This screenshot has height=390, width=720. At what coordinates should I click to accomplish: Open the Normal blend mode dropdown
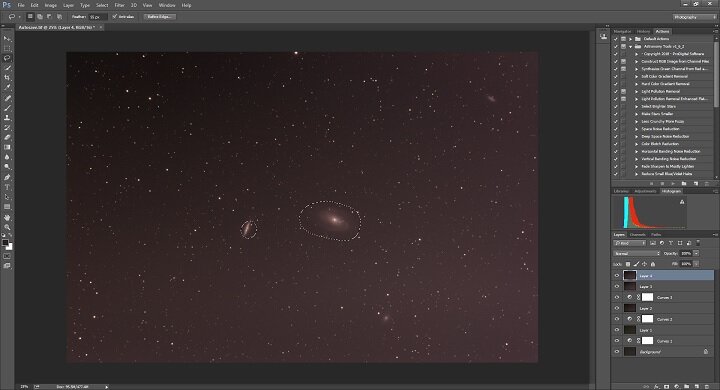[637, 254]
